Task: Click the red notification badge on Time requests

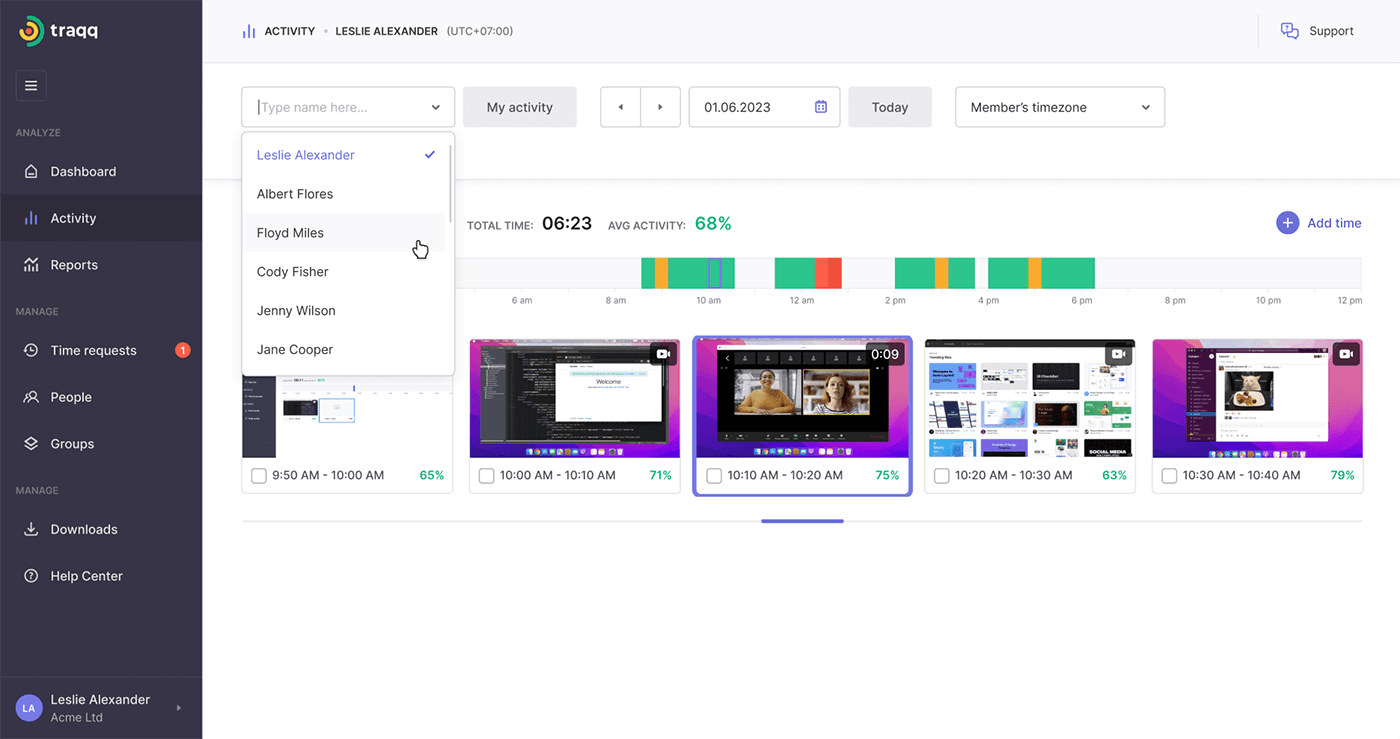Action: (183, 350)
